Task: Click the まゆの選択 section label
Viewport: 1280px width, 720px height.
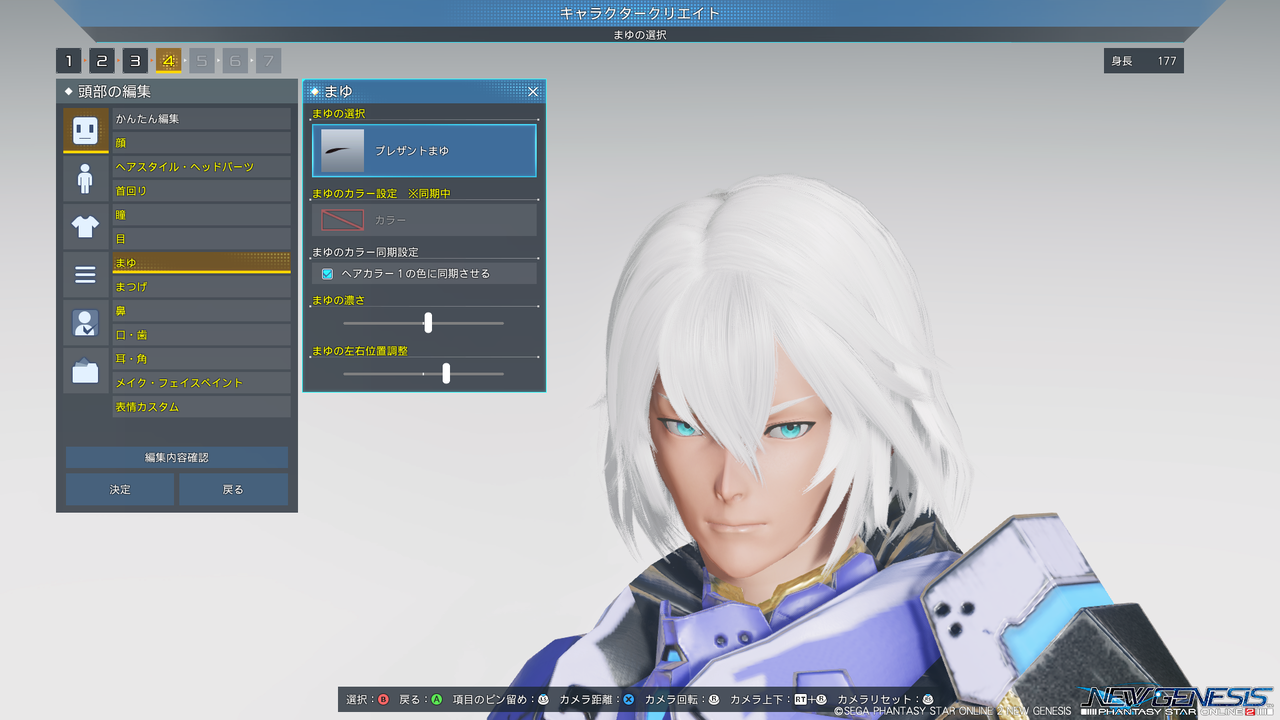Action: click(x=339, y=114)
